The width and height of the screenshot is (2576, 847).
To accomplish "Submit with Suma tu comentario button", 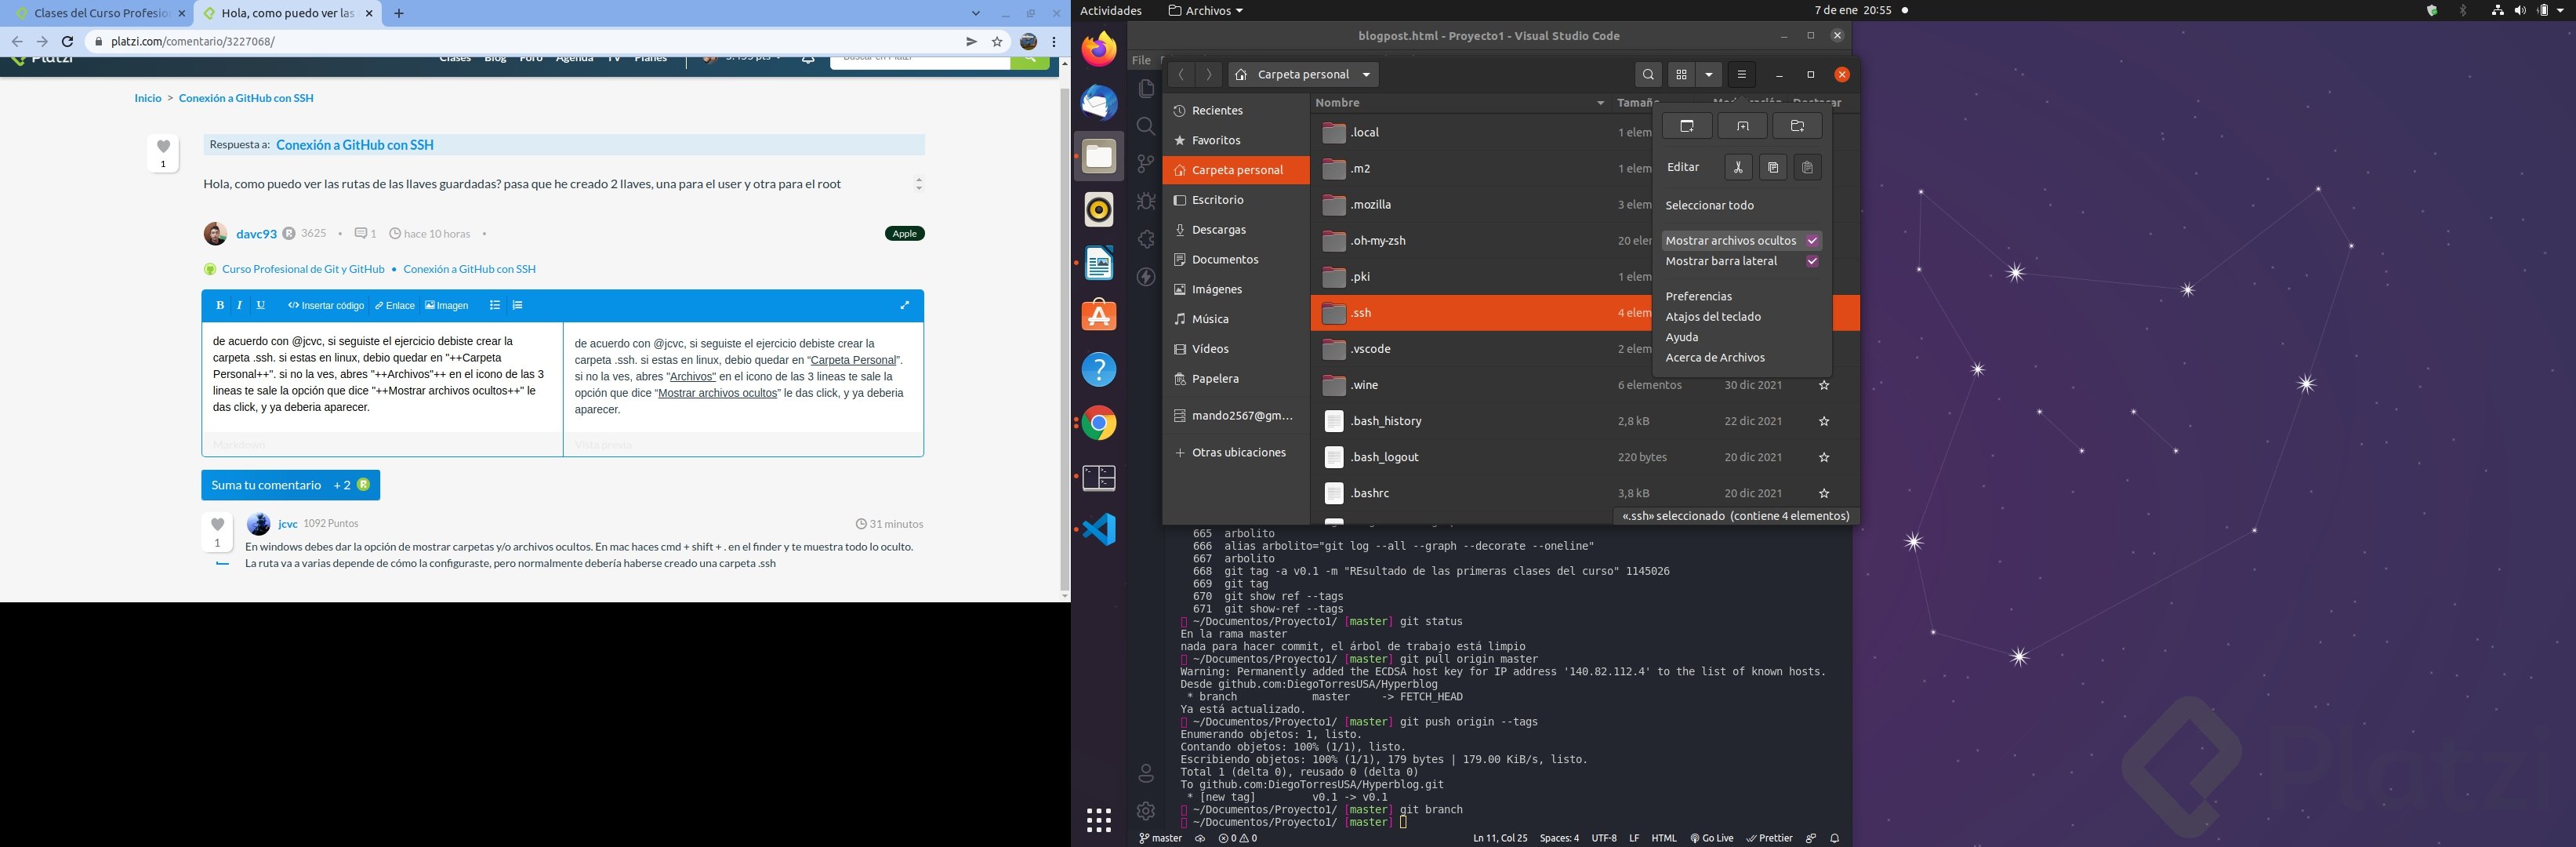I will click(291, 485).
